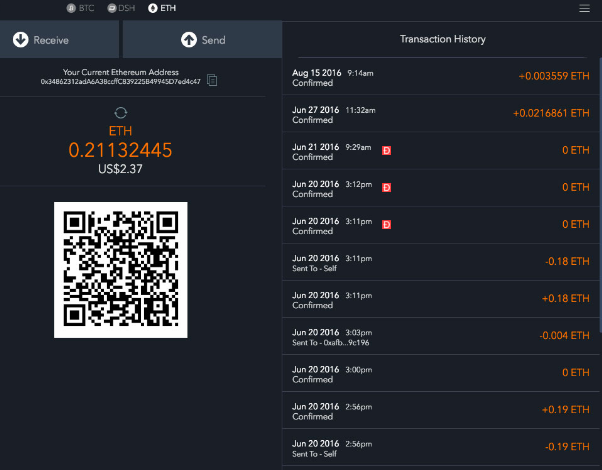Open the hamburger menu
This screenshot has width=602, height=470.
click(584, 8)
